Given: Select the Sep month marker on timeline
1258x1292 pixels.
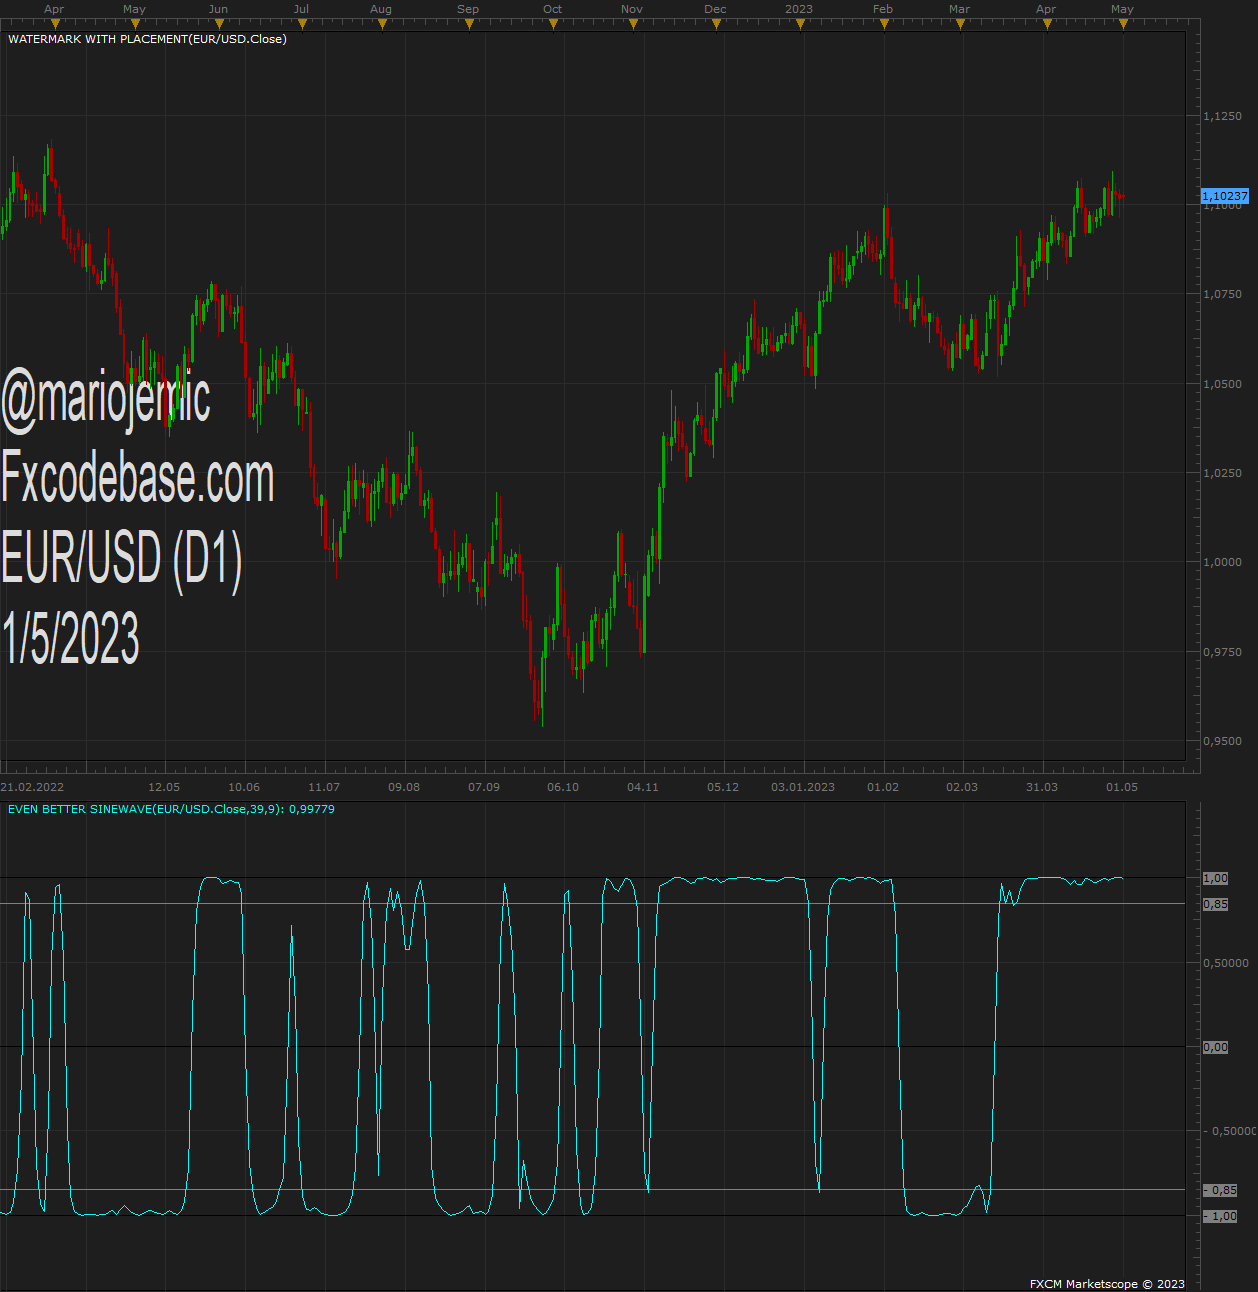Looking at the screenshot, I should [x=469, y=24].
